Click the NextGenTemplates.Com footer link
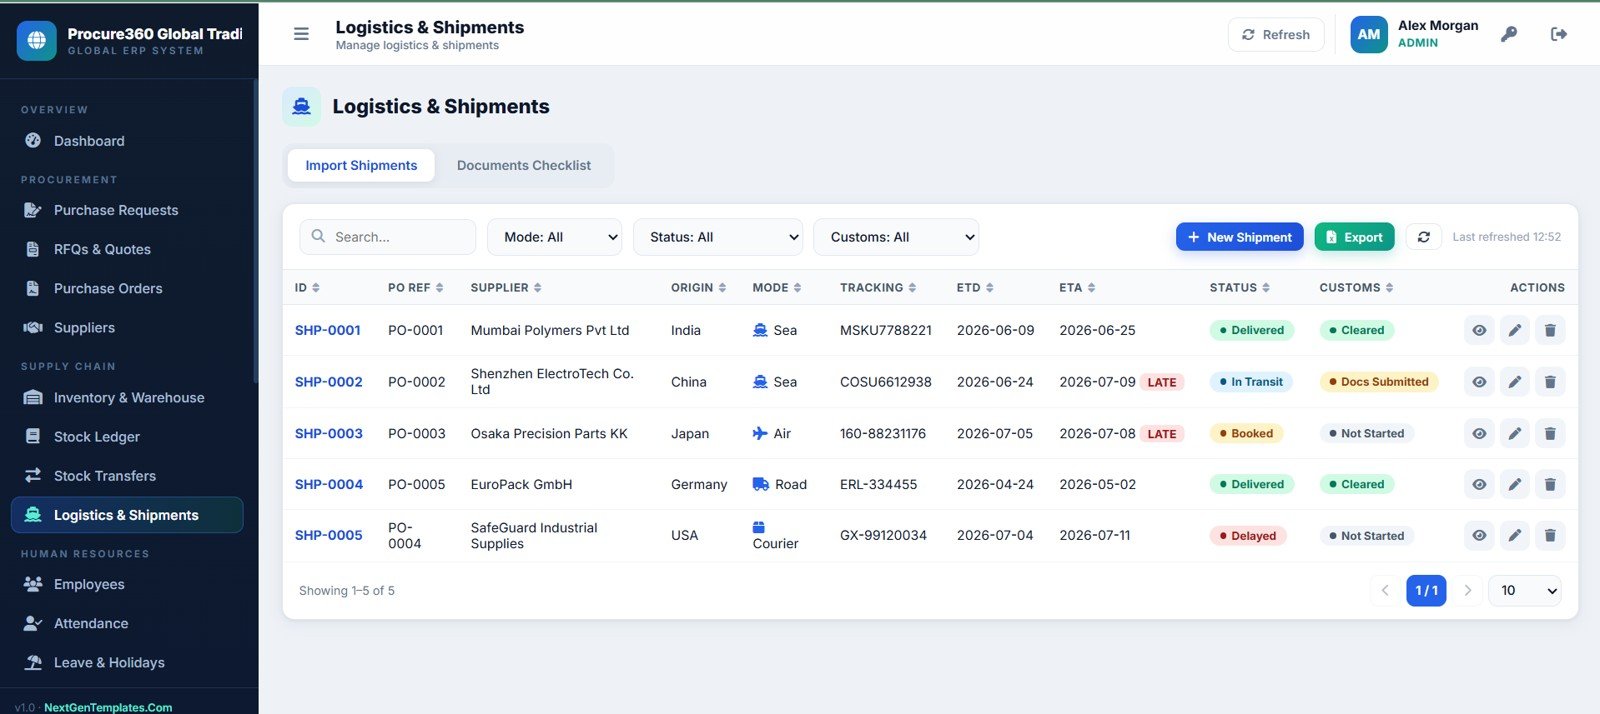Image resolution: width=1600 pixels, height=714 pixels. click(x=108, y=707)
